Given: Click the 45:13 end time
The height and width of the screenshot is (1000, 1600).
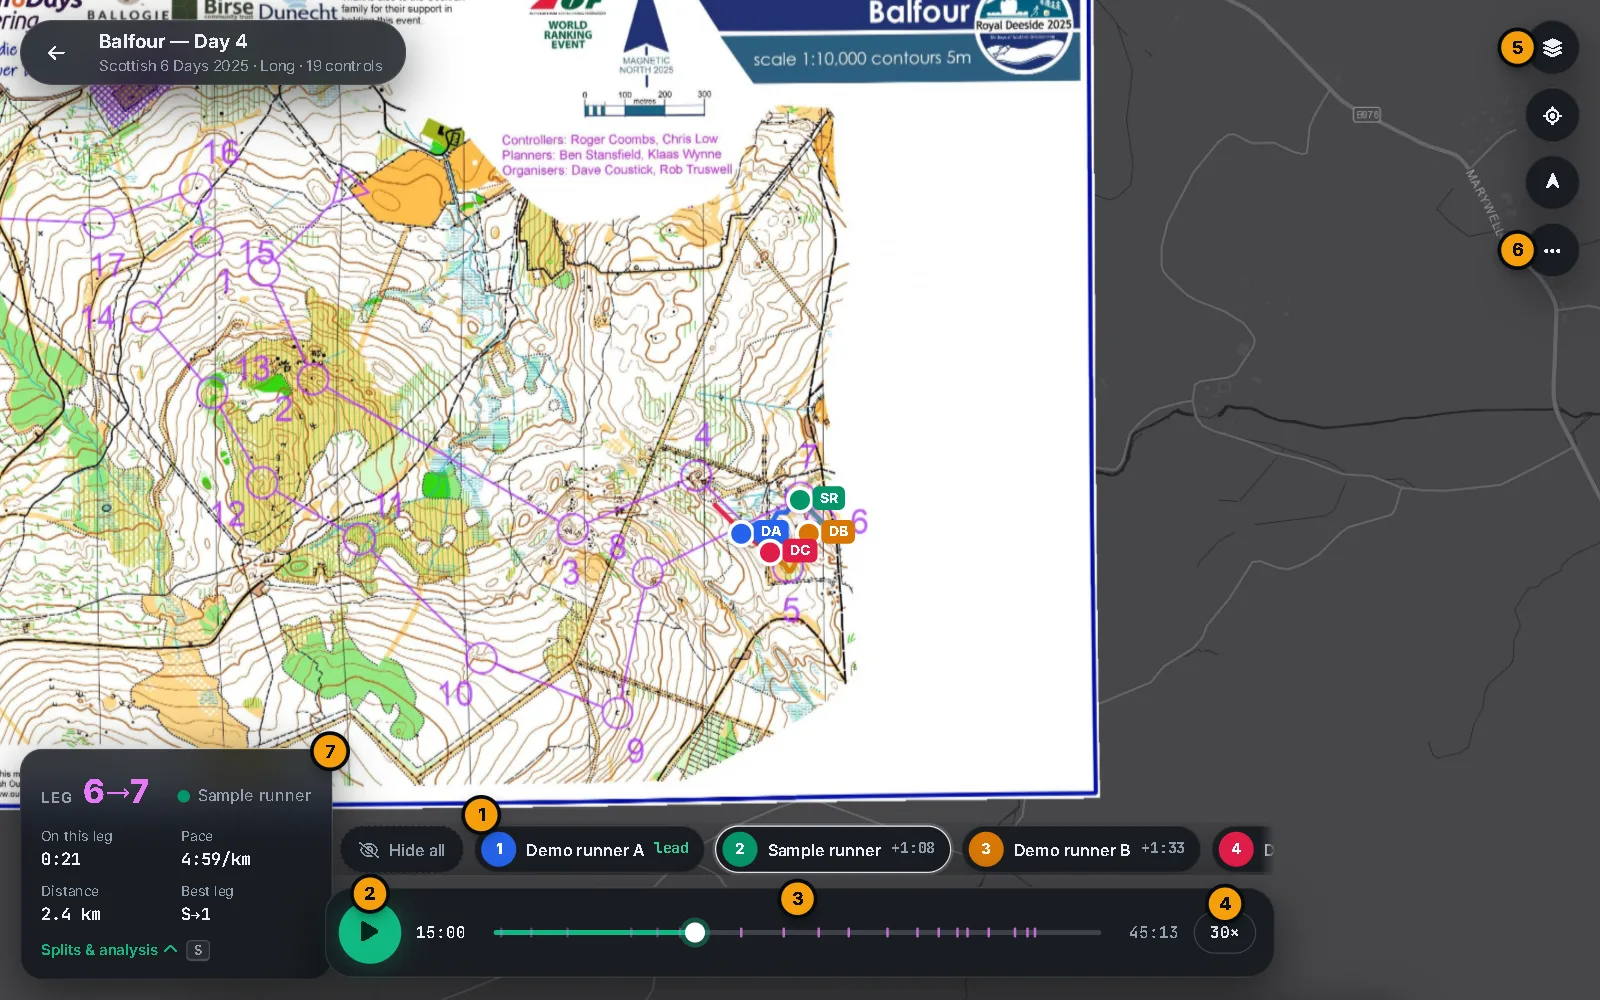Looking at the screenshot, I should [1153, 932].
